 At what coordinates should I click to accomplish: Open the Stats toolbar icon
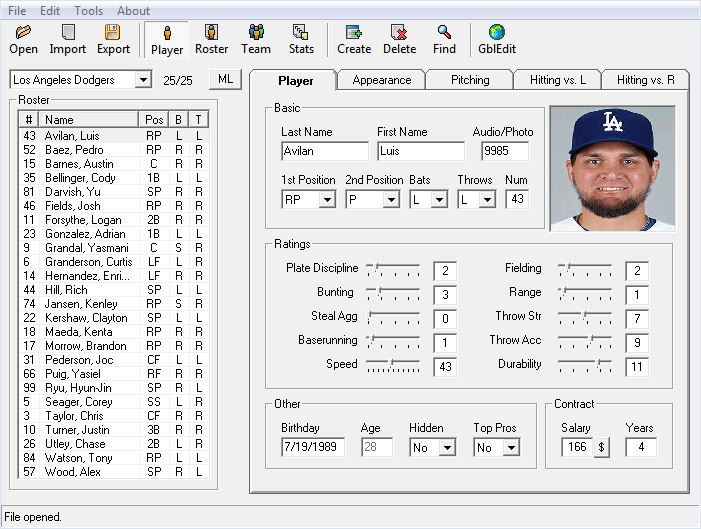pyautogui.click(x=301, y=39)
